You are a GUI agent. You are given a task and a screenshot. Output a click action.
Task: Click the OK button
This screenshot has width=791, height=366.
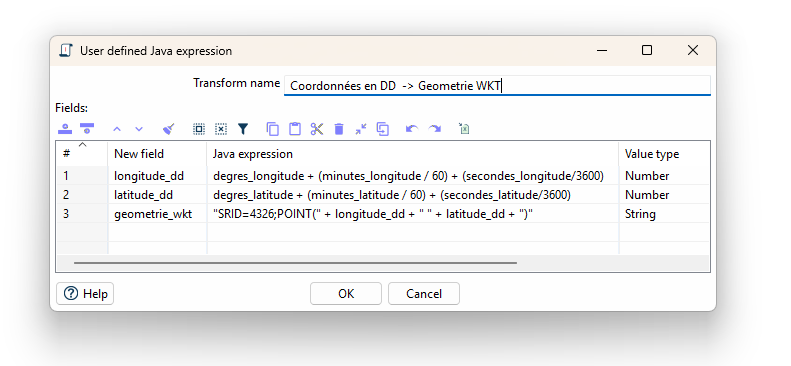(x=346, y=293)
